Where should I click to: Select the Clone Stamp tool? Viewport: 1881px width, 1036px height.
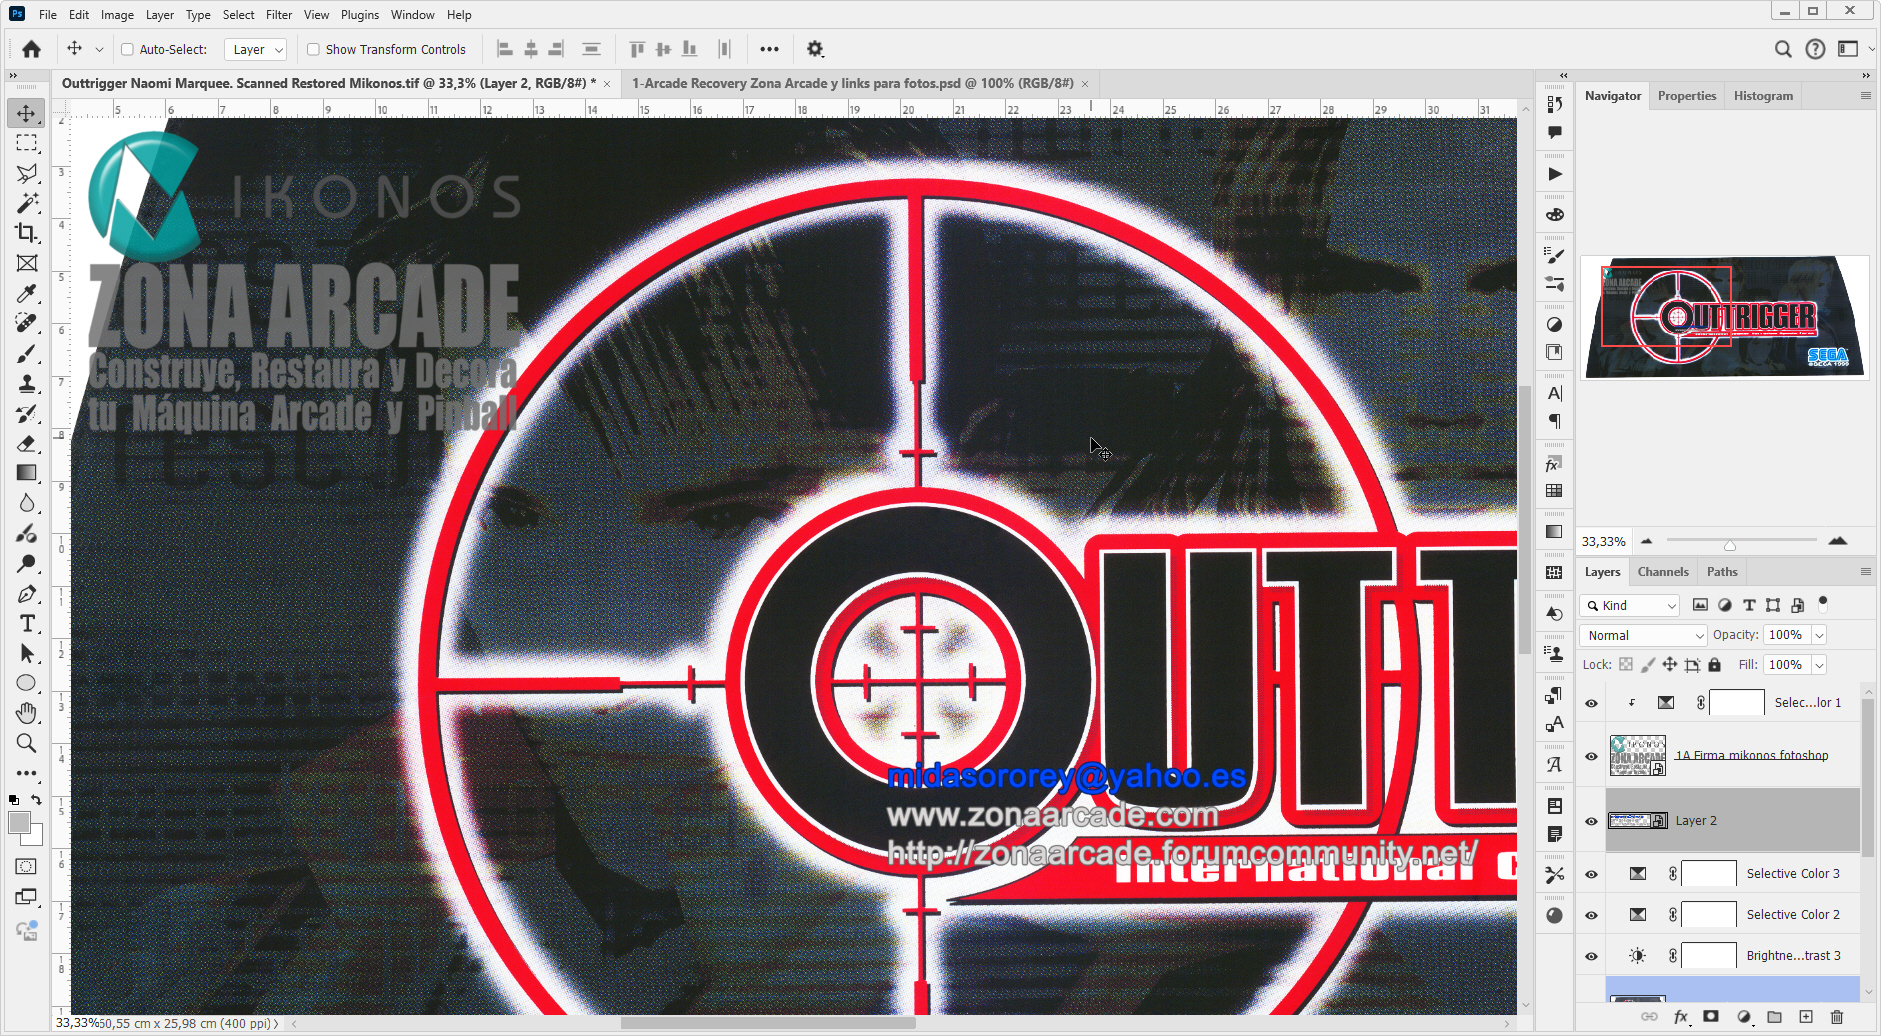click(27, 384)
